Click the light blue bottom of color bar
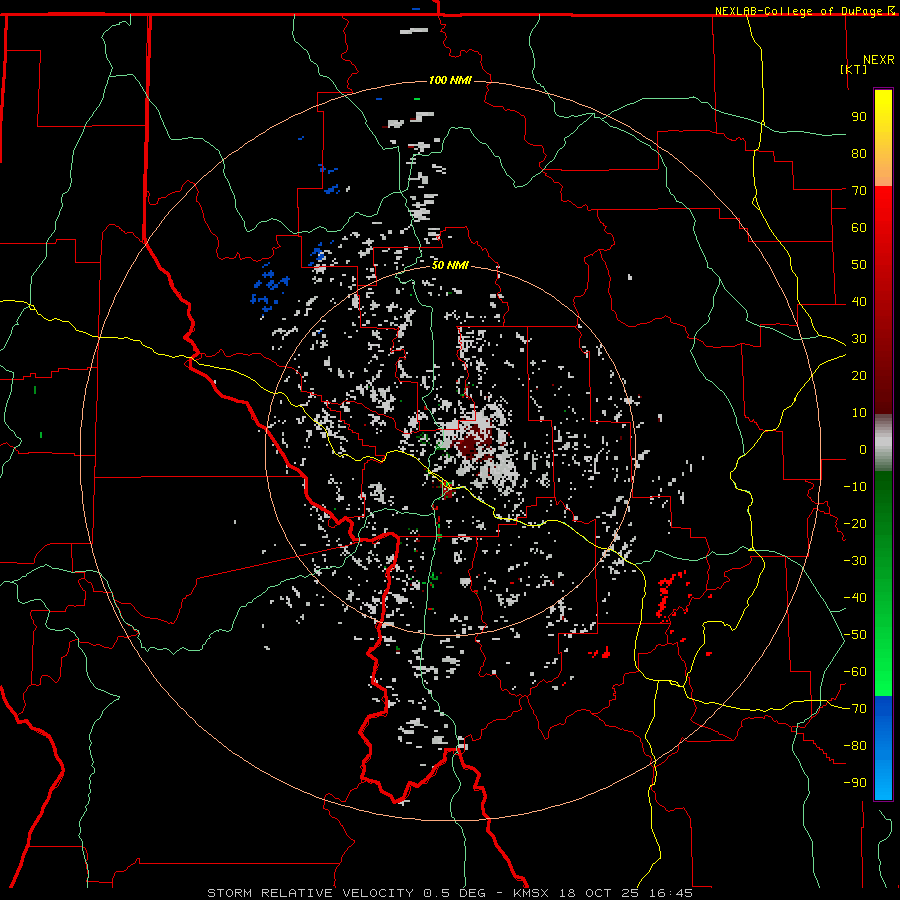The image size is (900, 900). 883,785
